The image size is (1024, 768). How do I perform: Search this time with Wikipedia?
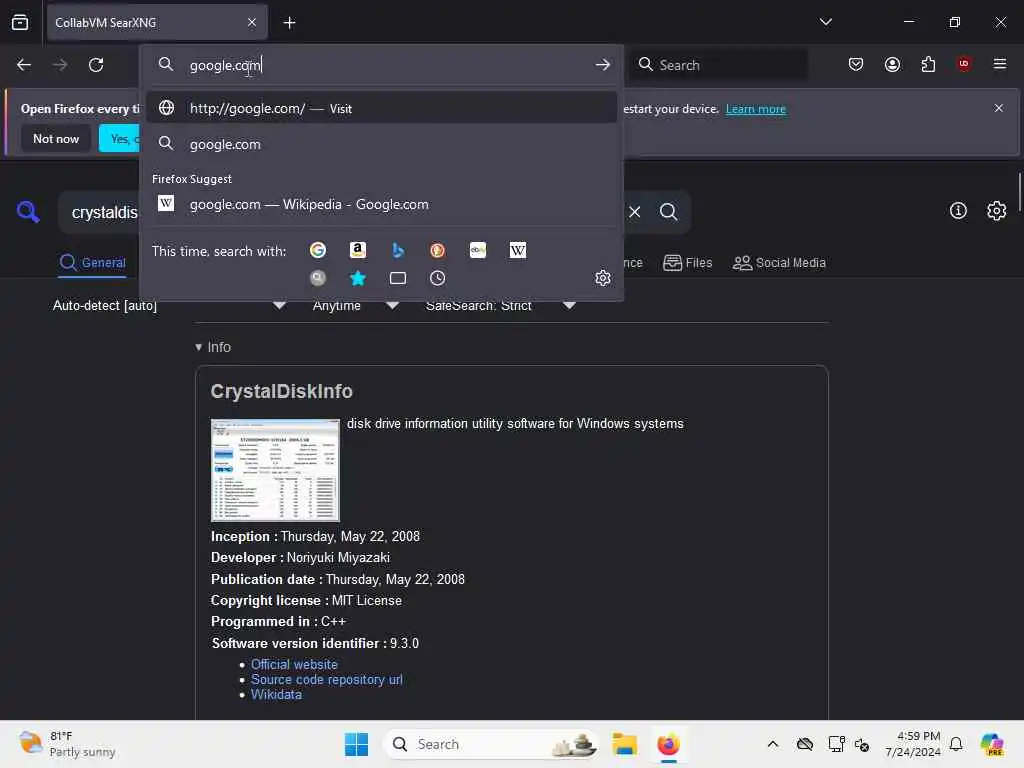pos(517,250)
